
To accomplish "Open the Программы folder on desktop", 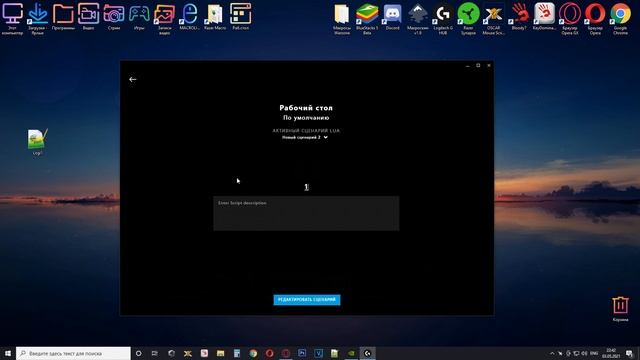I will tap(63, 17).
